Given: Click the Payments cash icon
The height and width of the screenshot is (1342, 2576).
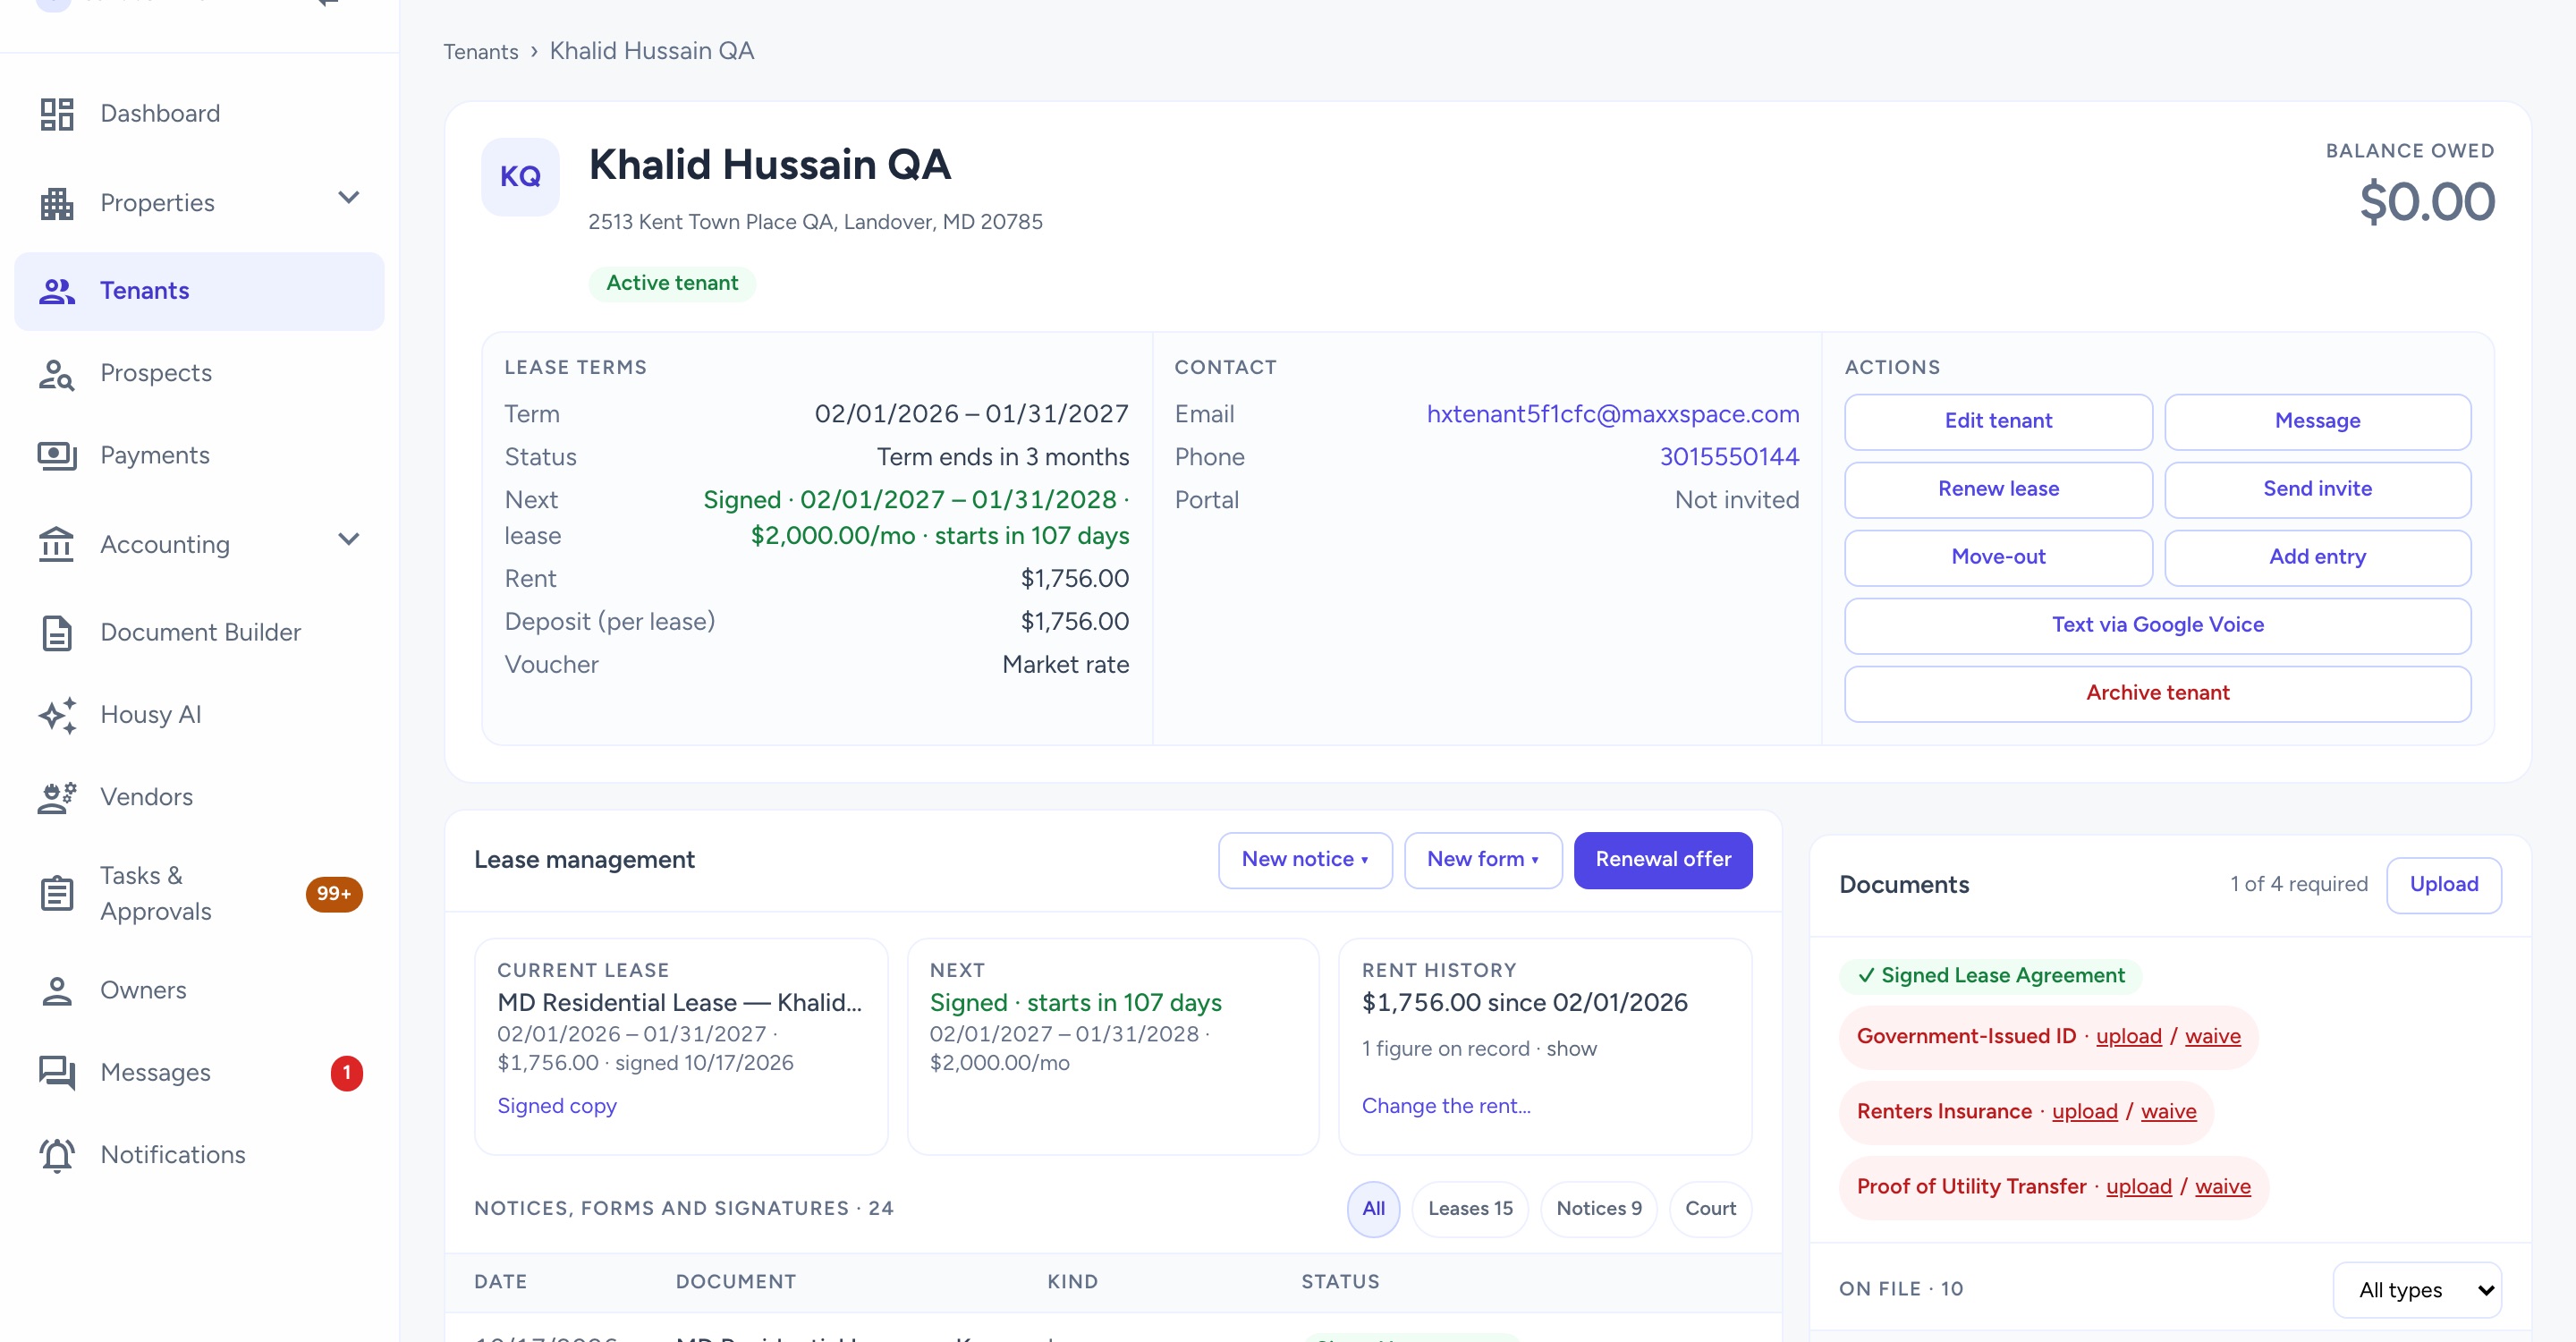Looking at the screenshot, I should pos(57,456).
